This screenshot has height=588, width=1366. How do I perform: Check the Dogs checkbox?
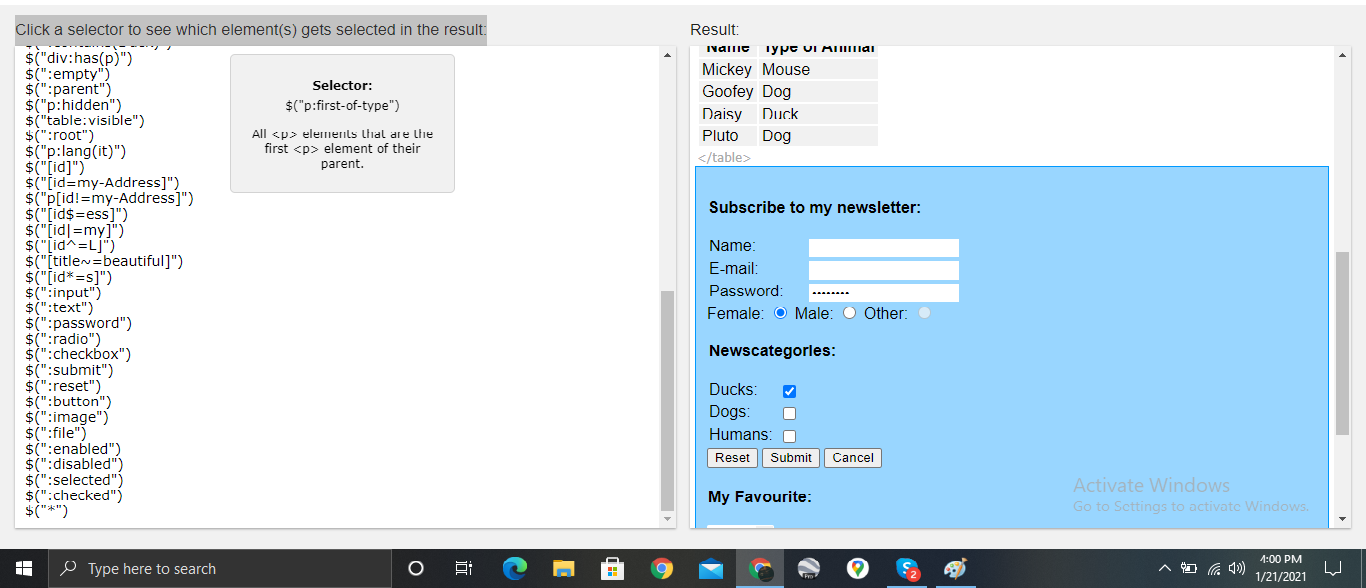click(789, 413)
